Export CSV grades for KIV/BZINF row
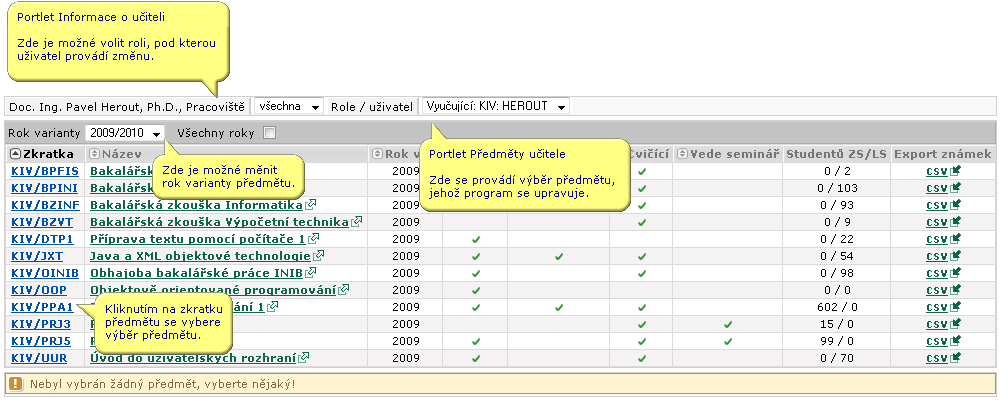Screen dimensions: 1001x400 (x=943, y=205)
